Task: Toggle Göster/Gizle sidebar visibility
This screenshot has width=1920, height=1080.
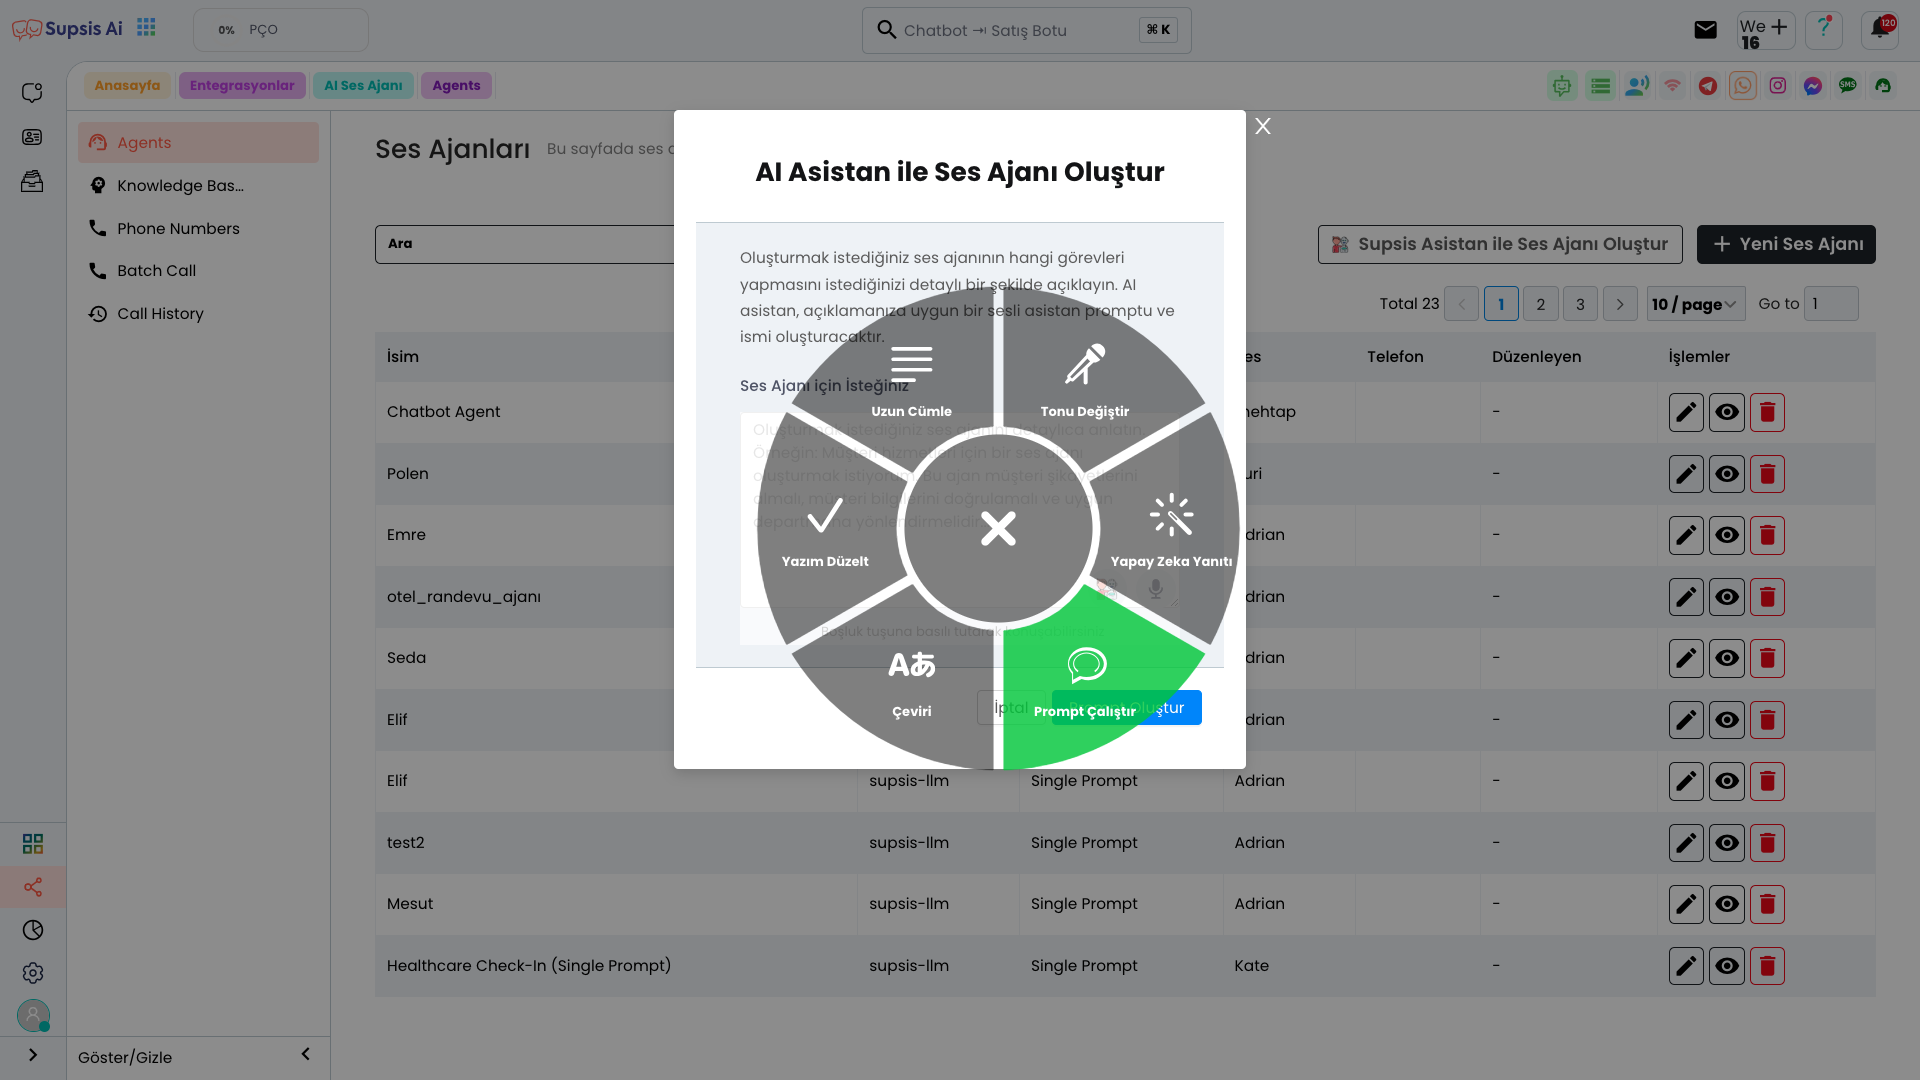Action: [125, 1057]
